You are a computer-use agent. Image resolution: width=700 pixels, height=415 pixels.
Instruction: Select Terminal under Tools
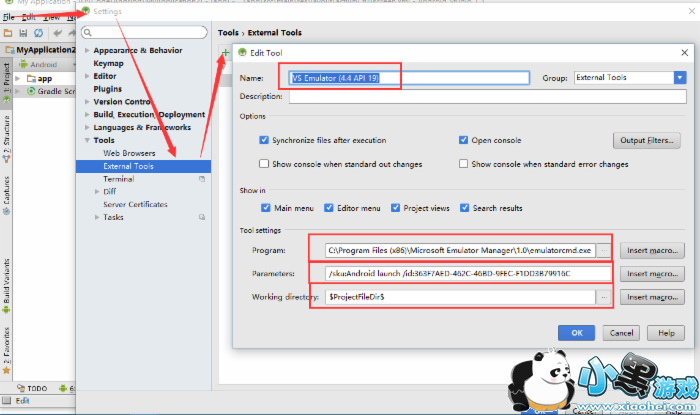[x=119, y=179]
